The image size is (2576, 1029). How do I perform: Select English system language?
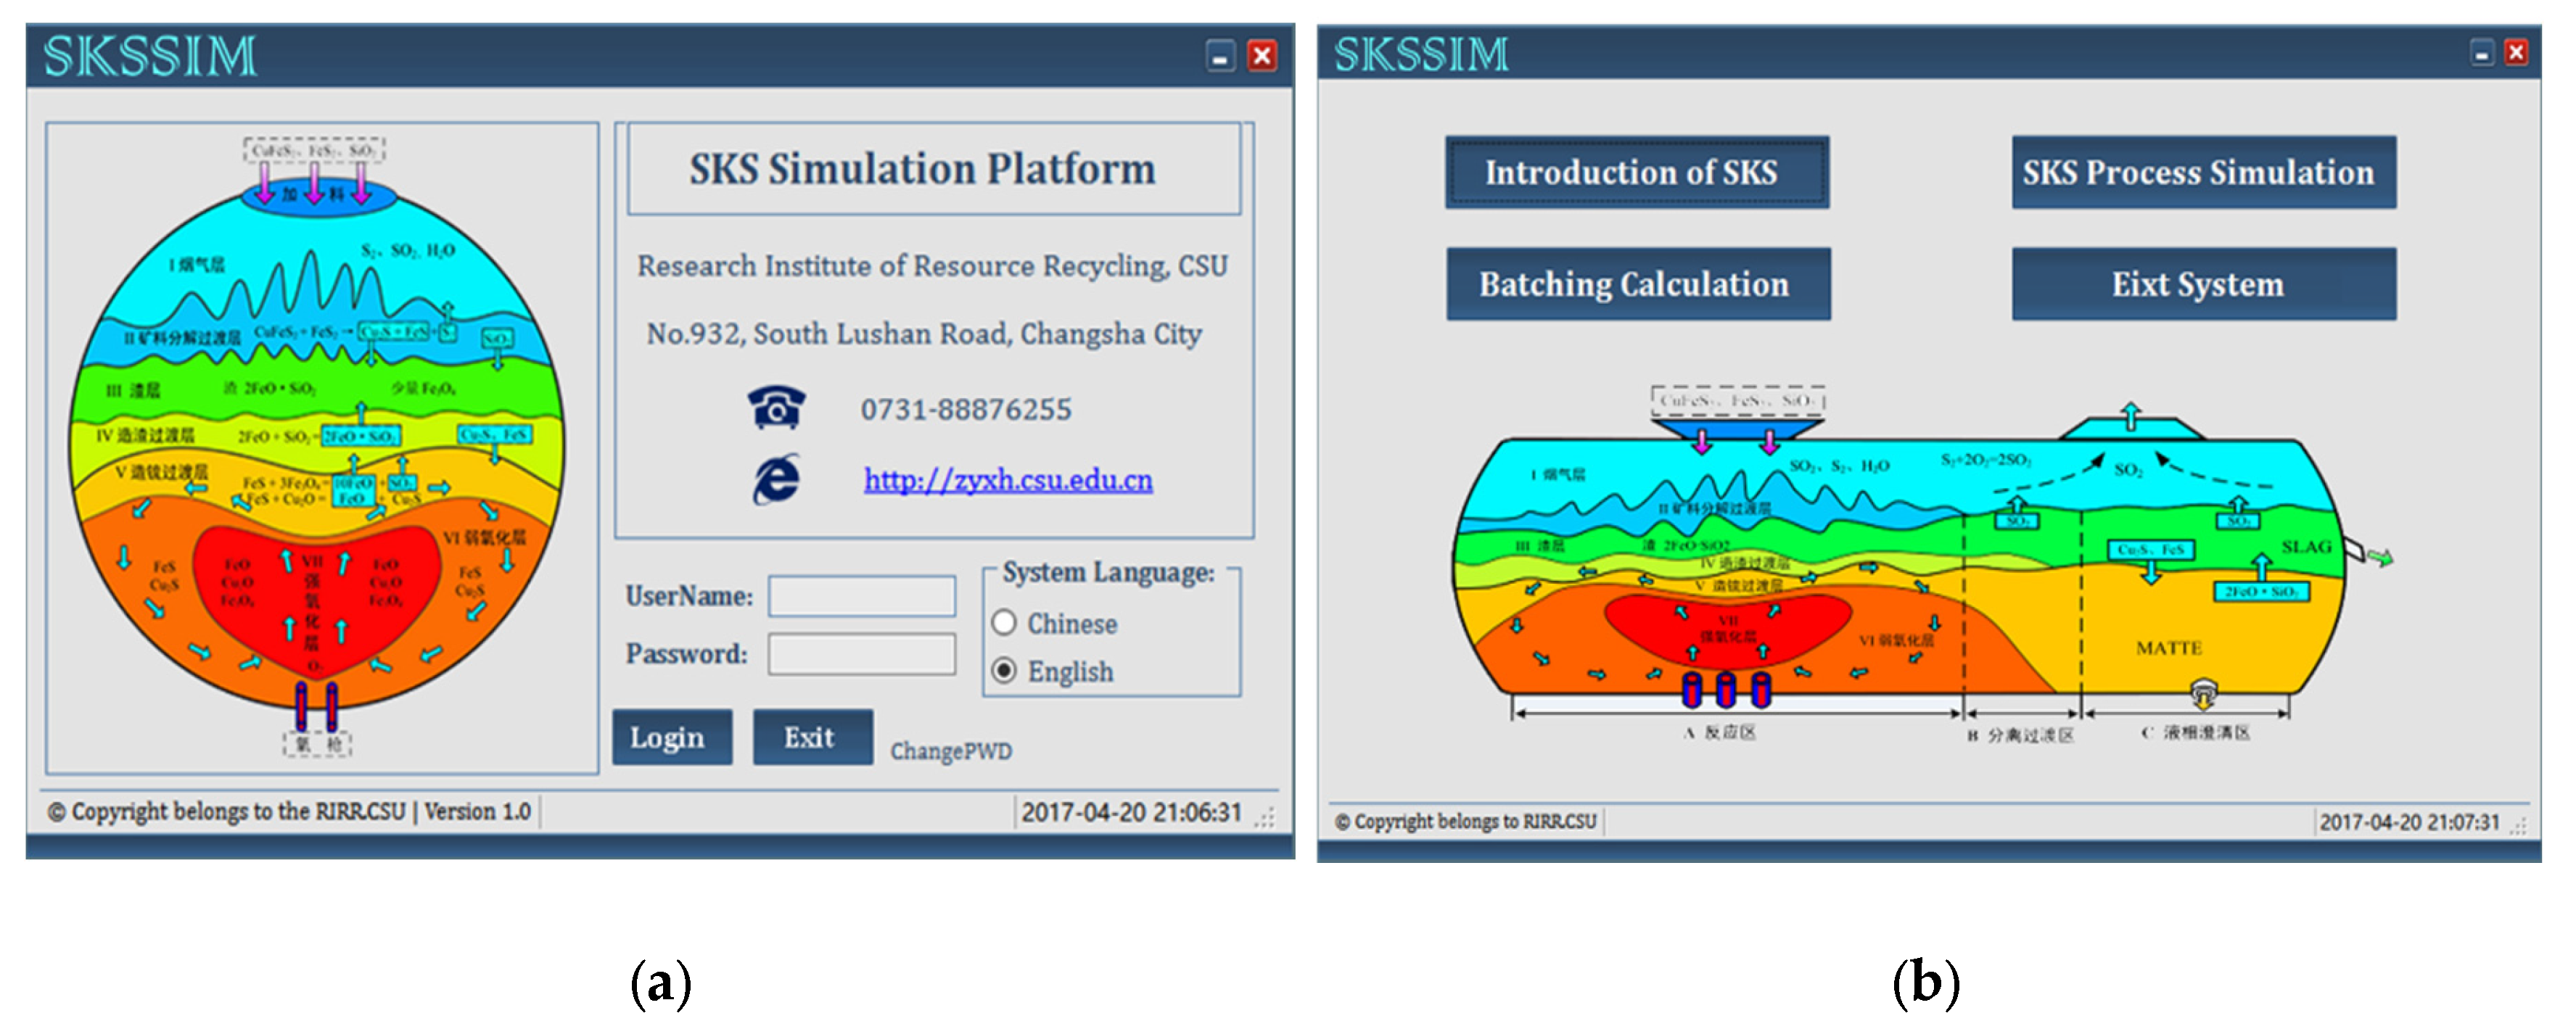1004,670
